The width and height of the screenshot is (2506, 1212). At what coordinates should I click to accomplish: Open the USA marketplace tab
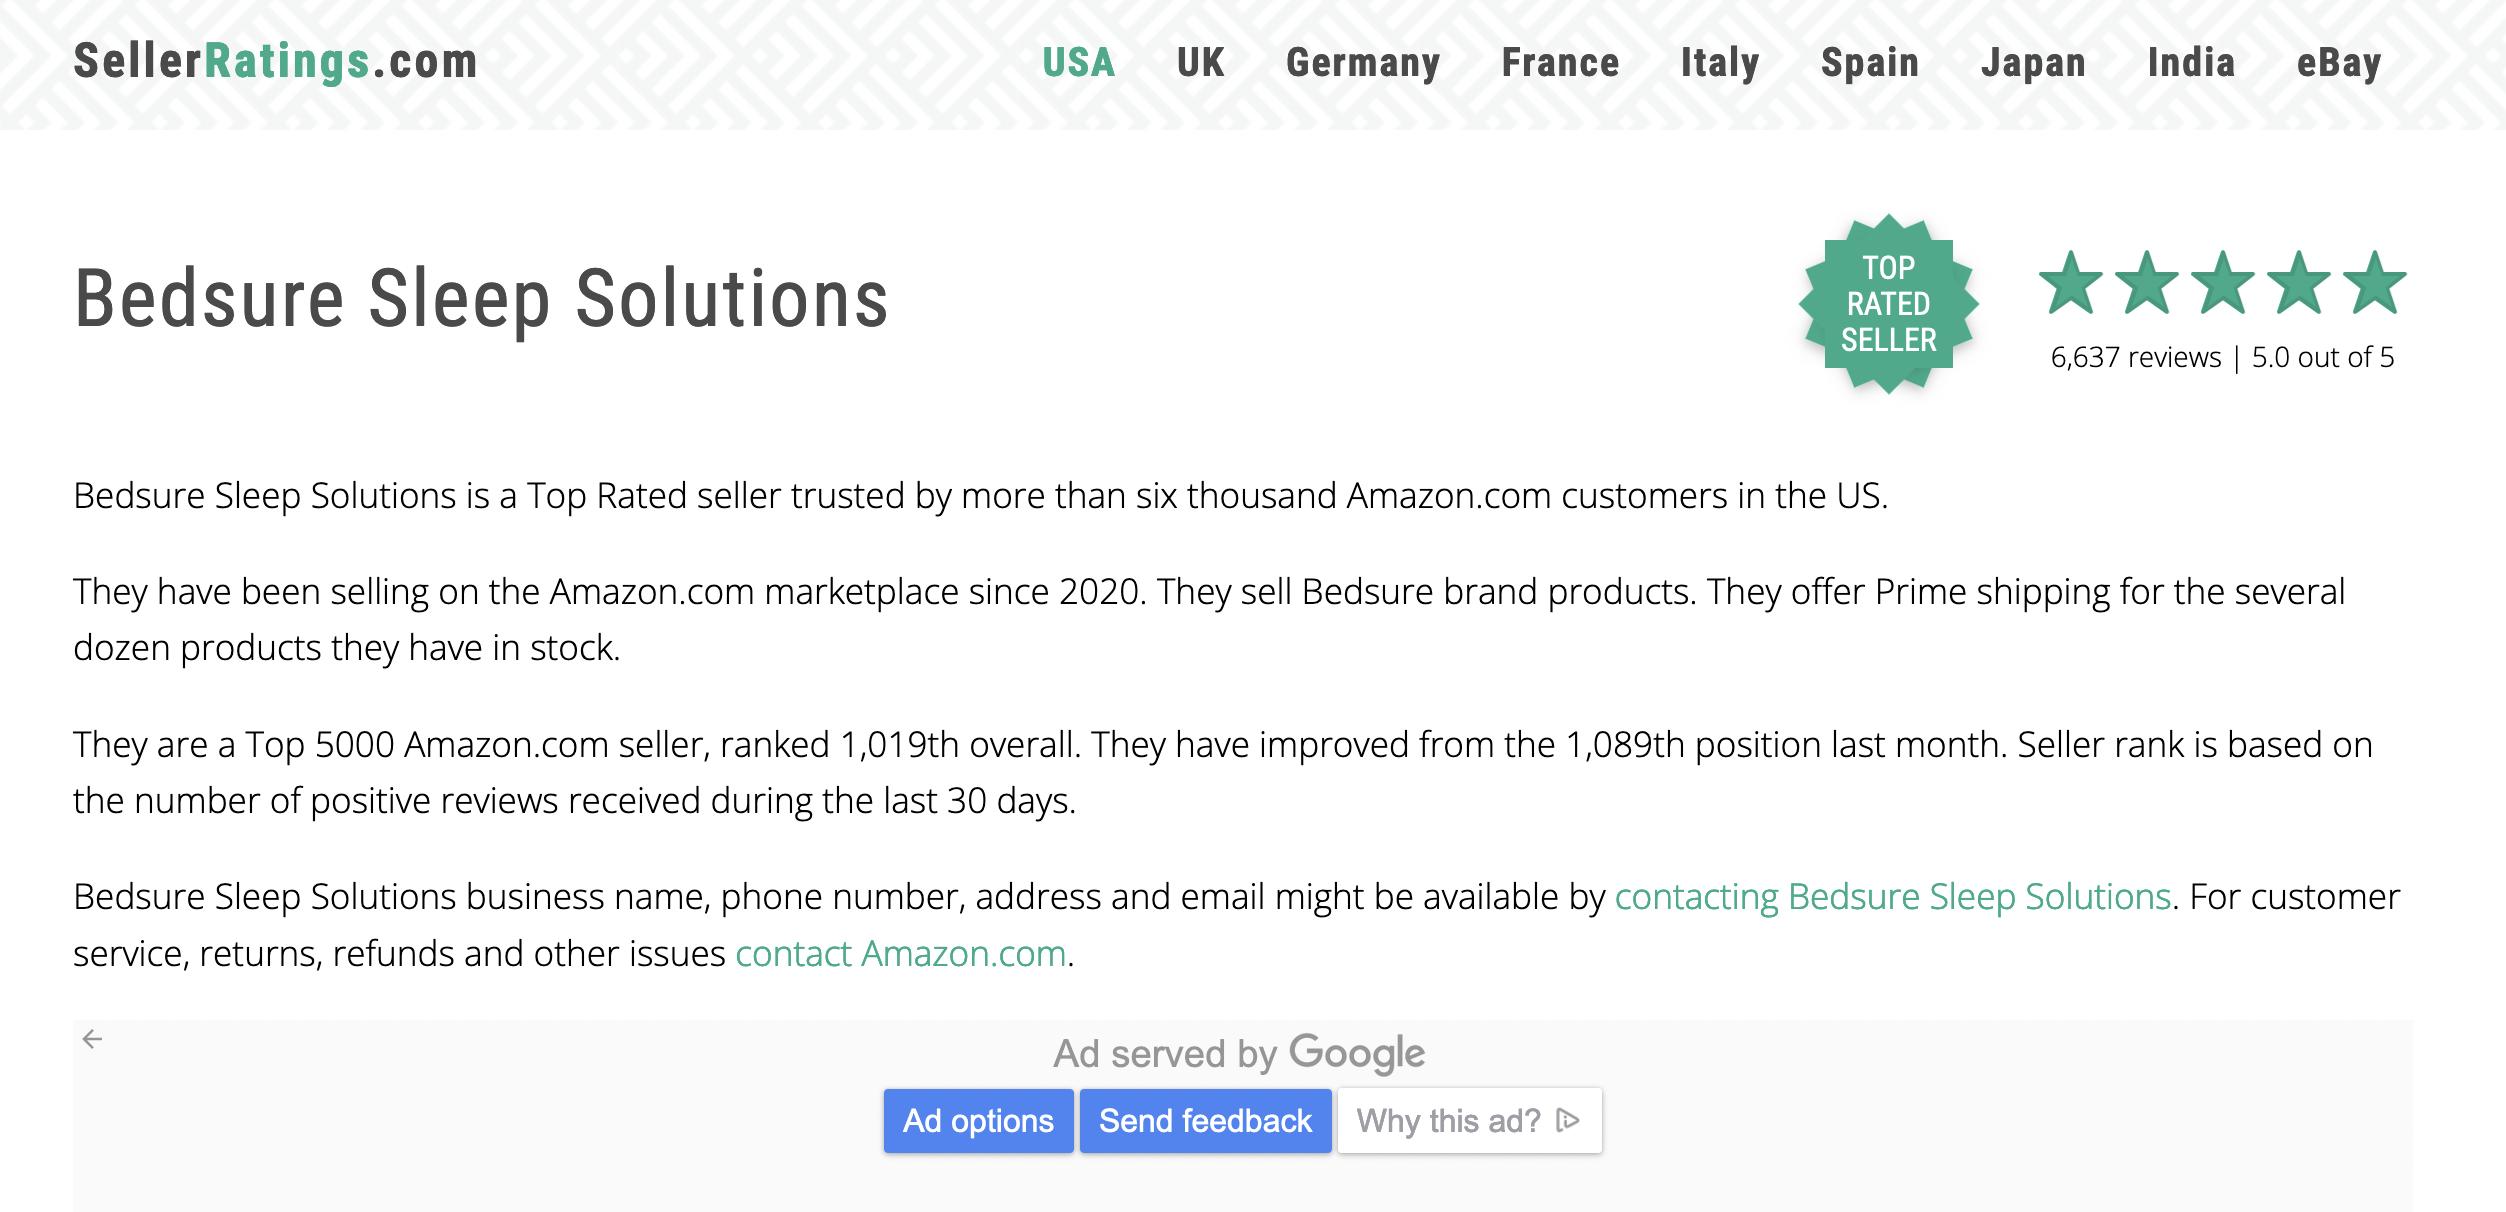(1078, 63)
